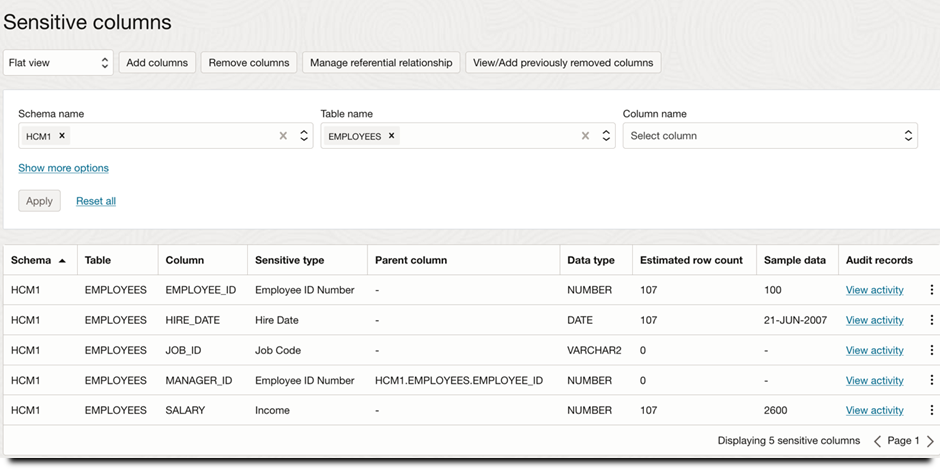View activity for HIRE_DATE
Screen dimensions: 940x471
875,320
